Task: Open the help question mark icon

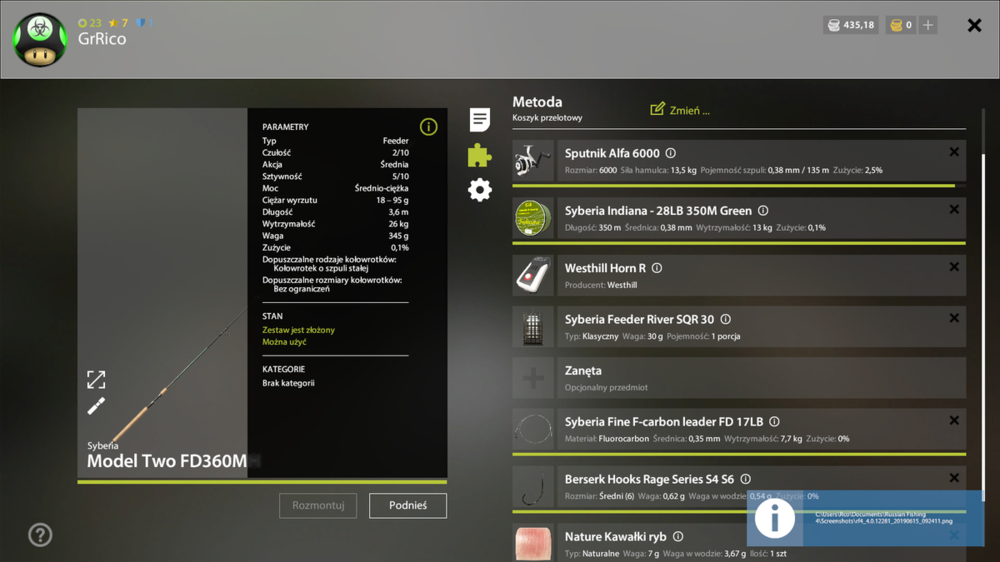Action: (x=40, y=535)
